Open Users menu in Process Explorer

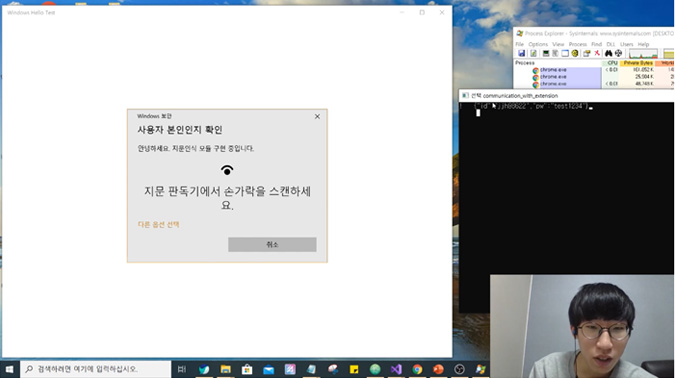pos(627,44)
